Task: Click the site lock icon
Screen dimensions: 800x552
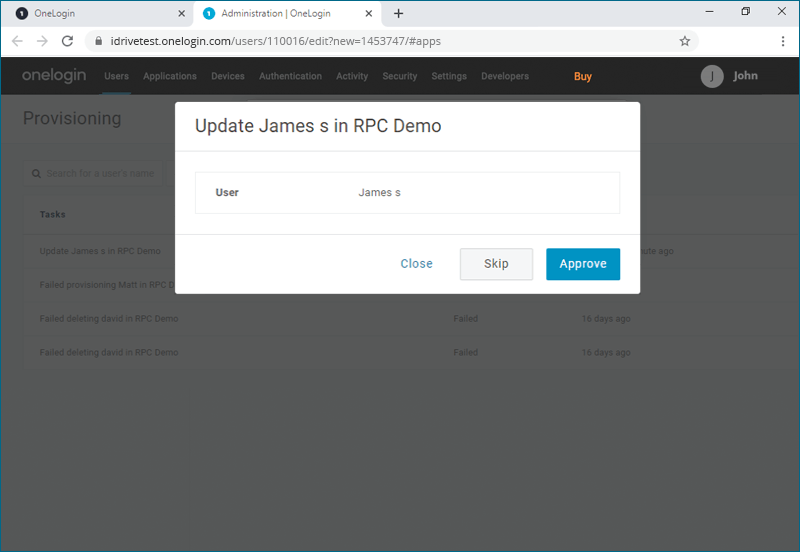Action: point(98,41)
